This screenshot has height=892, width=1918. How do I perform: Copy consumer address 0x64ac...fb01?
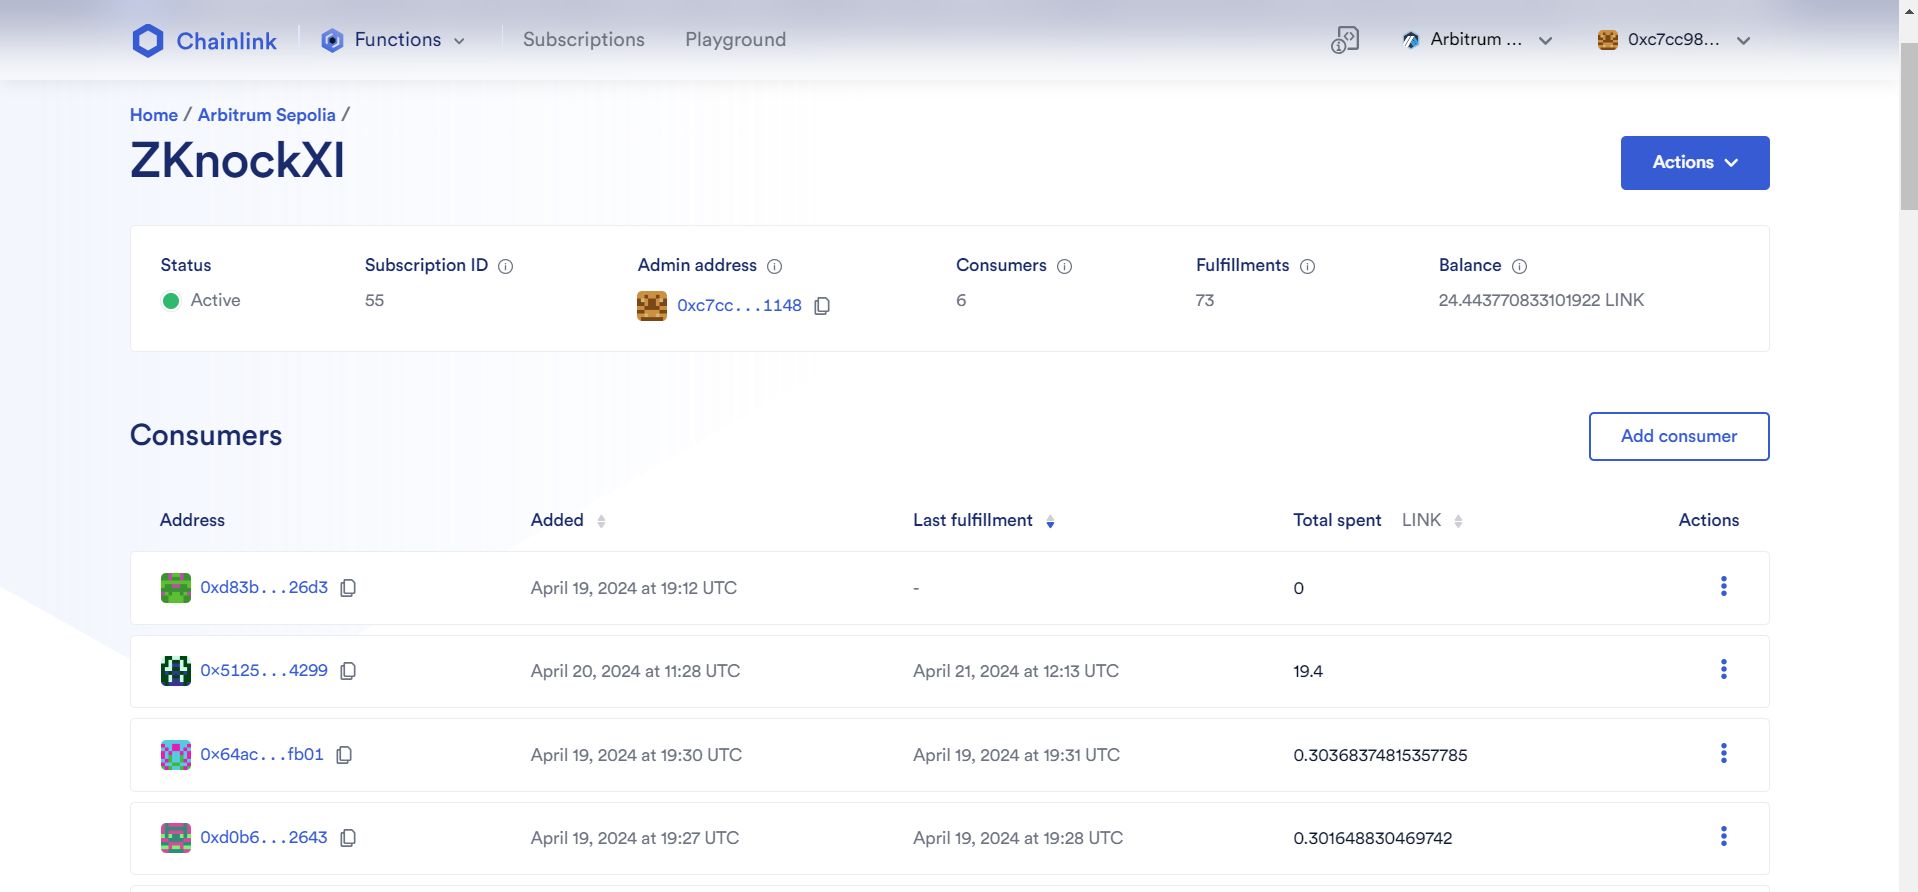point(344,755)
